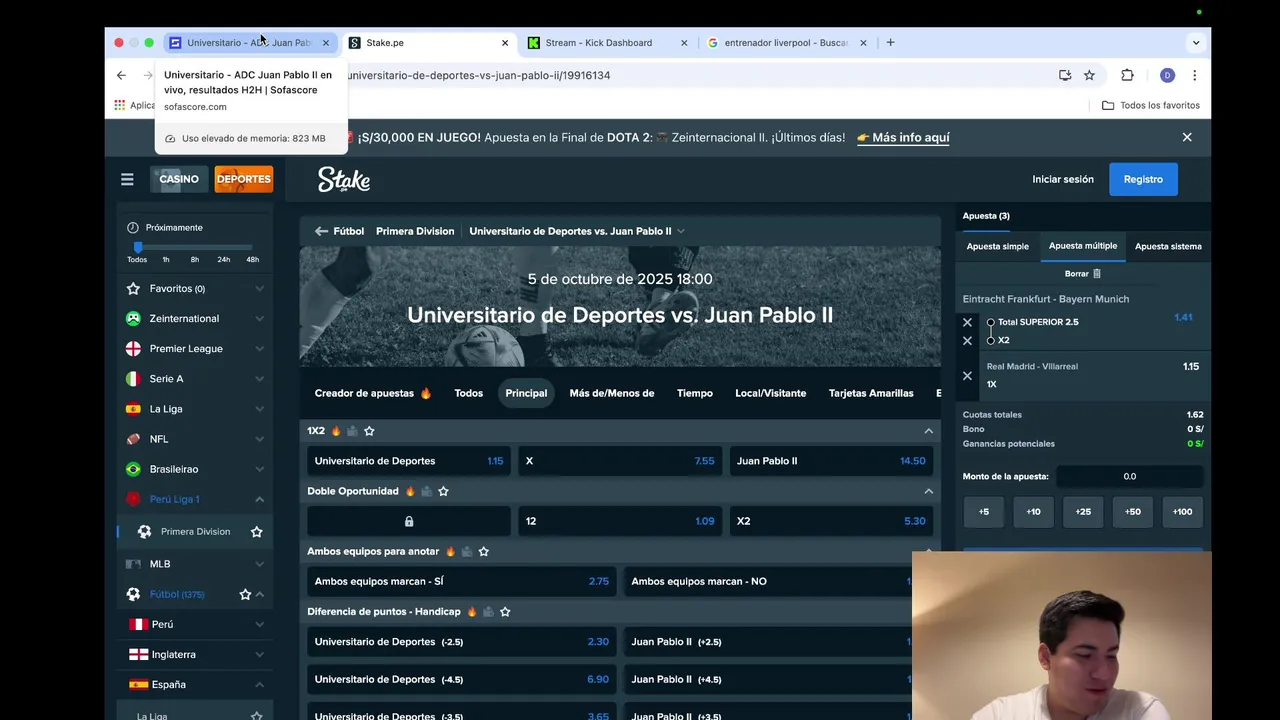Go back using the arrow before Fútbol
Viewport: 1280px width, 720px height.
click(321, 231)
